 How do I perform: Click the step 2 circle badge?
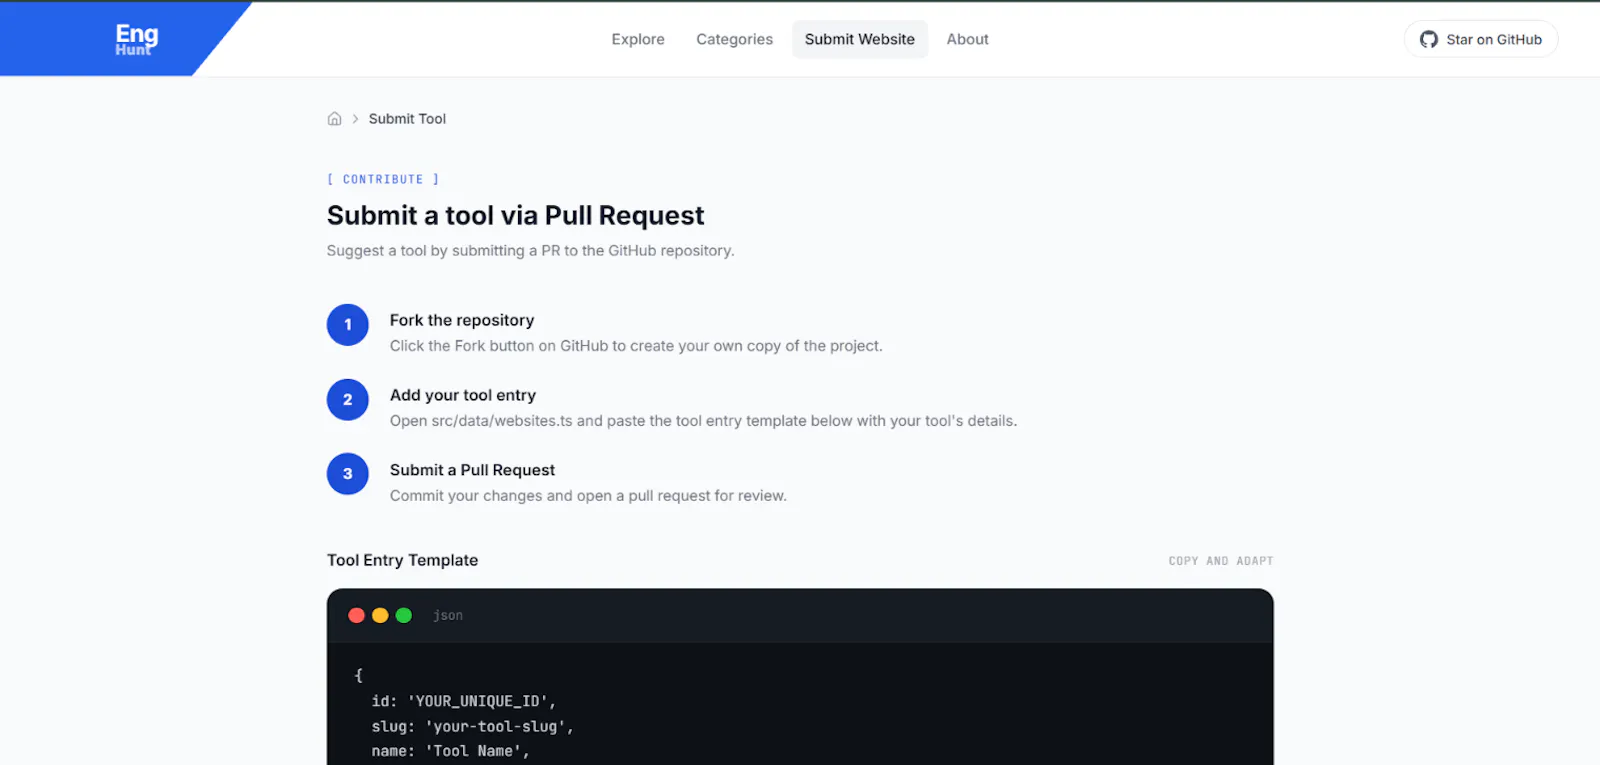348,400
